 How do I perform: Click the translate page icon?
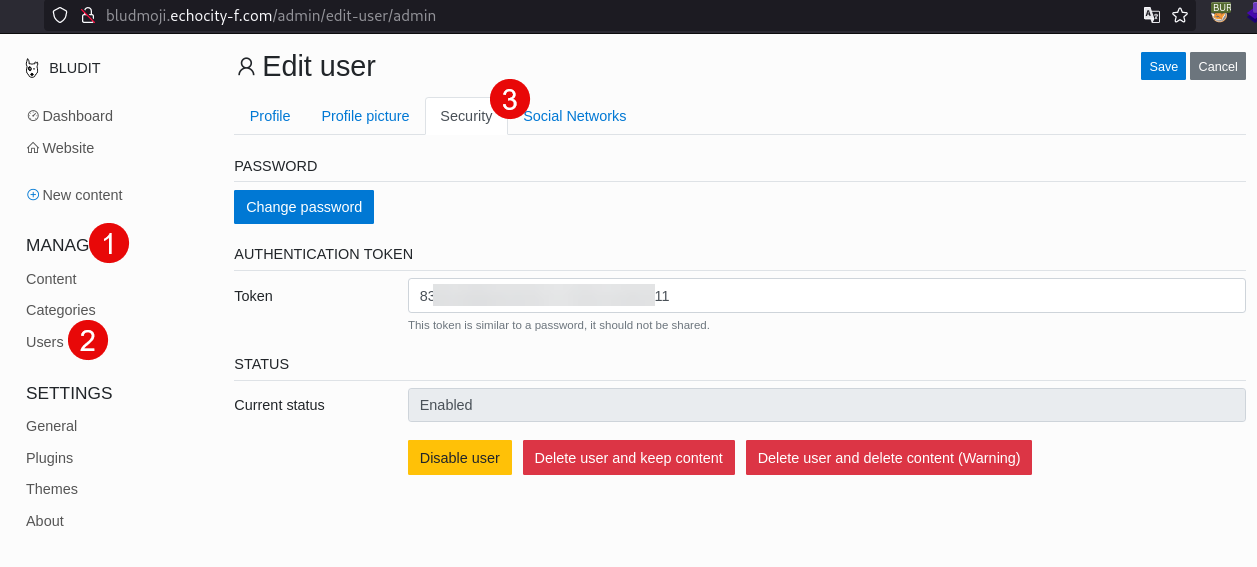tap(1152, 15)
